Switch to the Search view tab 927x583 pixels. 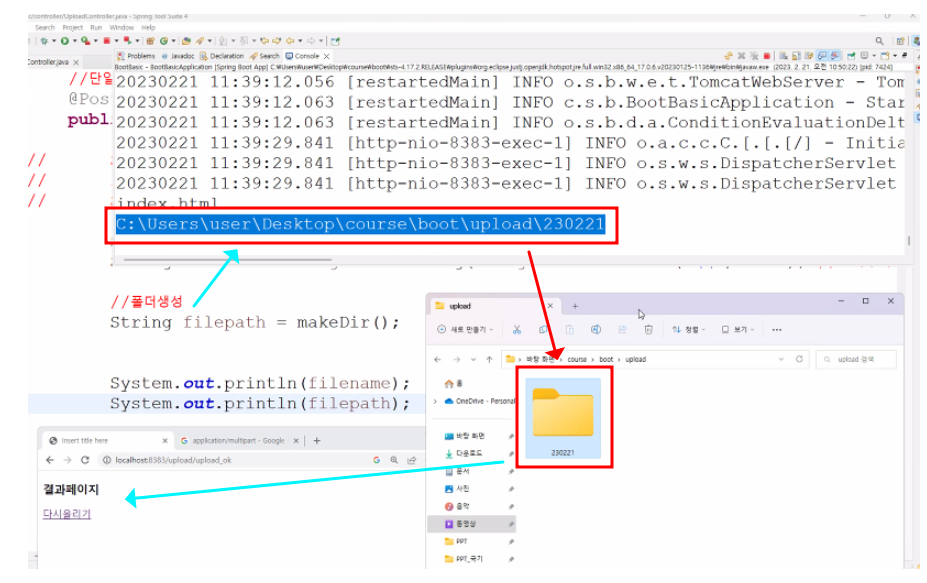[264, 56]
